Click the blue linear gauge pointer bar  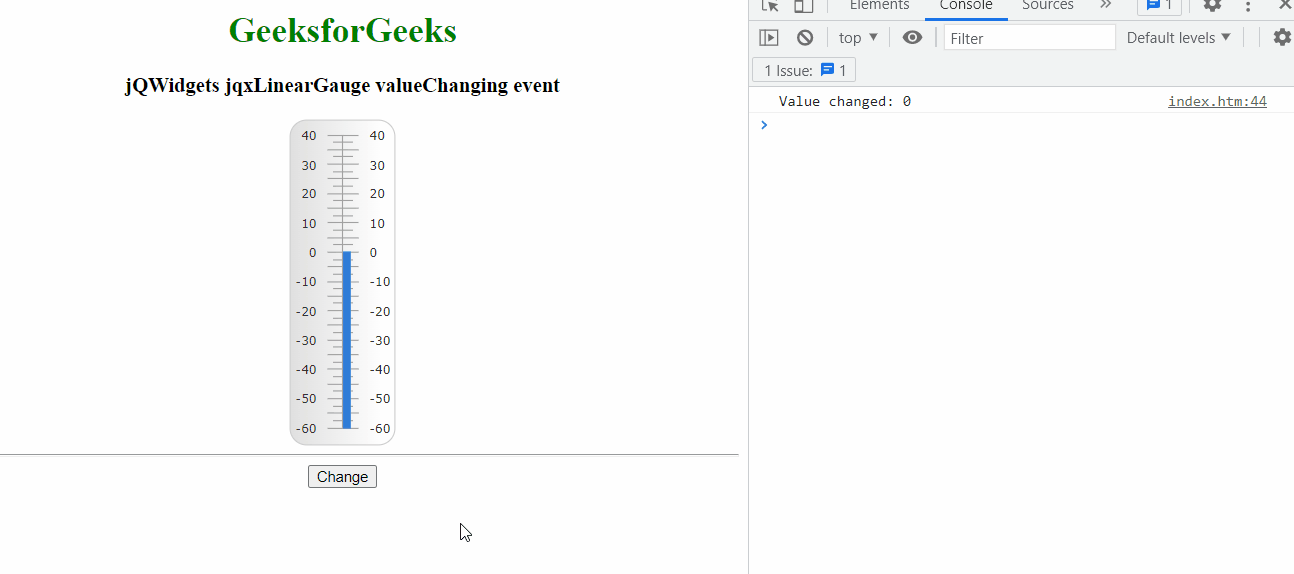[347, 340]
